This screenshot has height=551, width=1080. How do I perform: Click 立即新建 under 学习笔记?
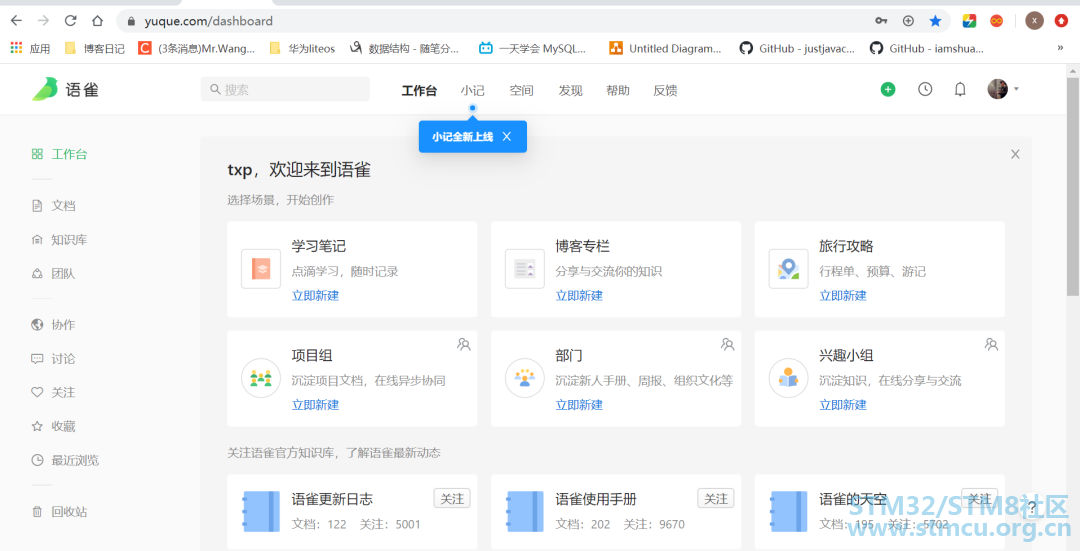click(315, 295)
